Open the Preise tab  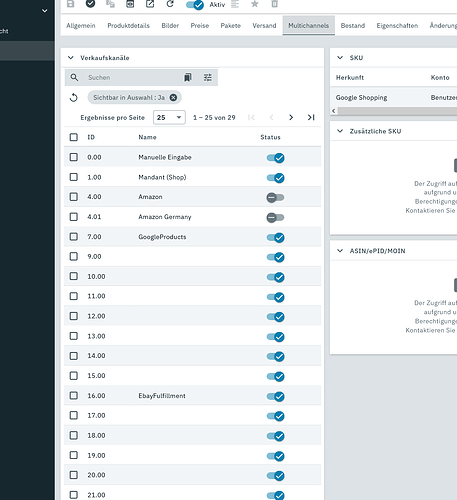pyautogui.click(x=200, y=26)
